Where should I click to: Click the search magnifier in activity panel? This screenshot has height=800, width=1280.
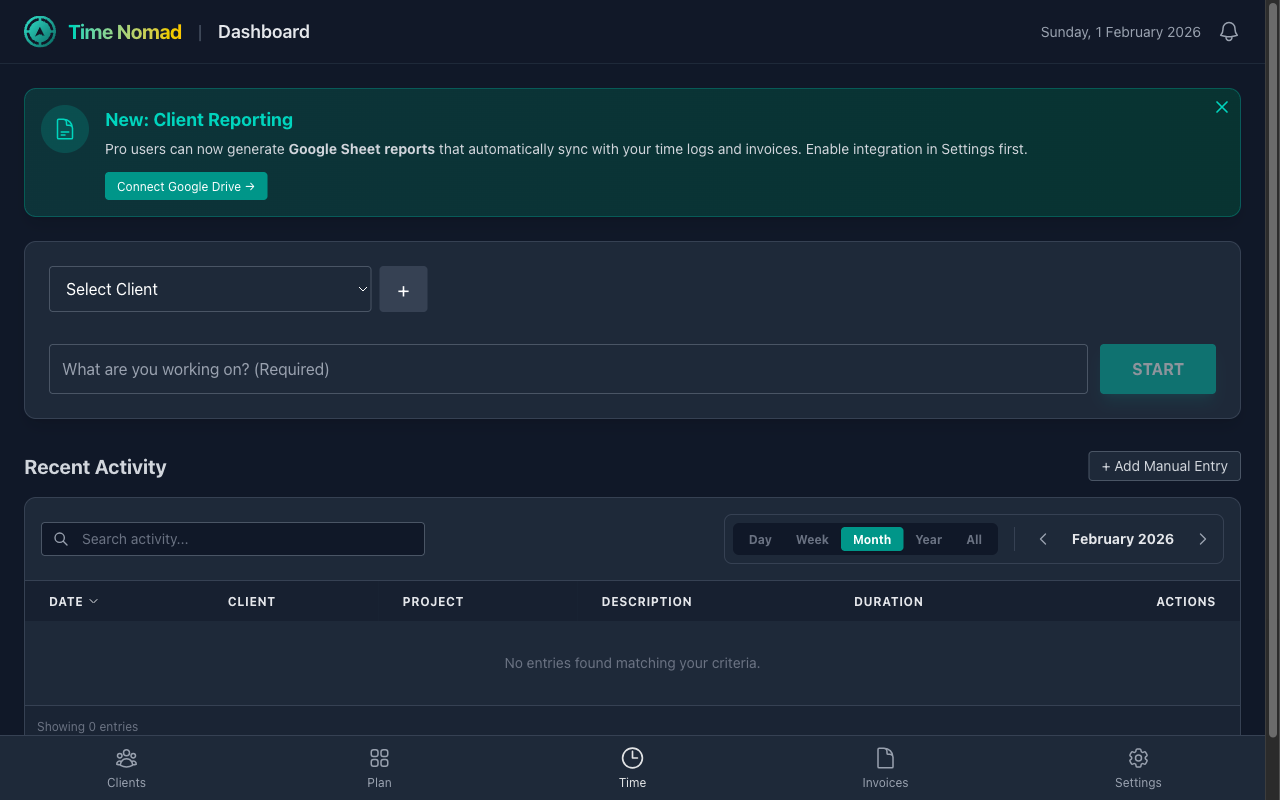60,538
